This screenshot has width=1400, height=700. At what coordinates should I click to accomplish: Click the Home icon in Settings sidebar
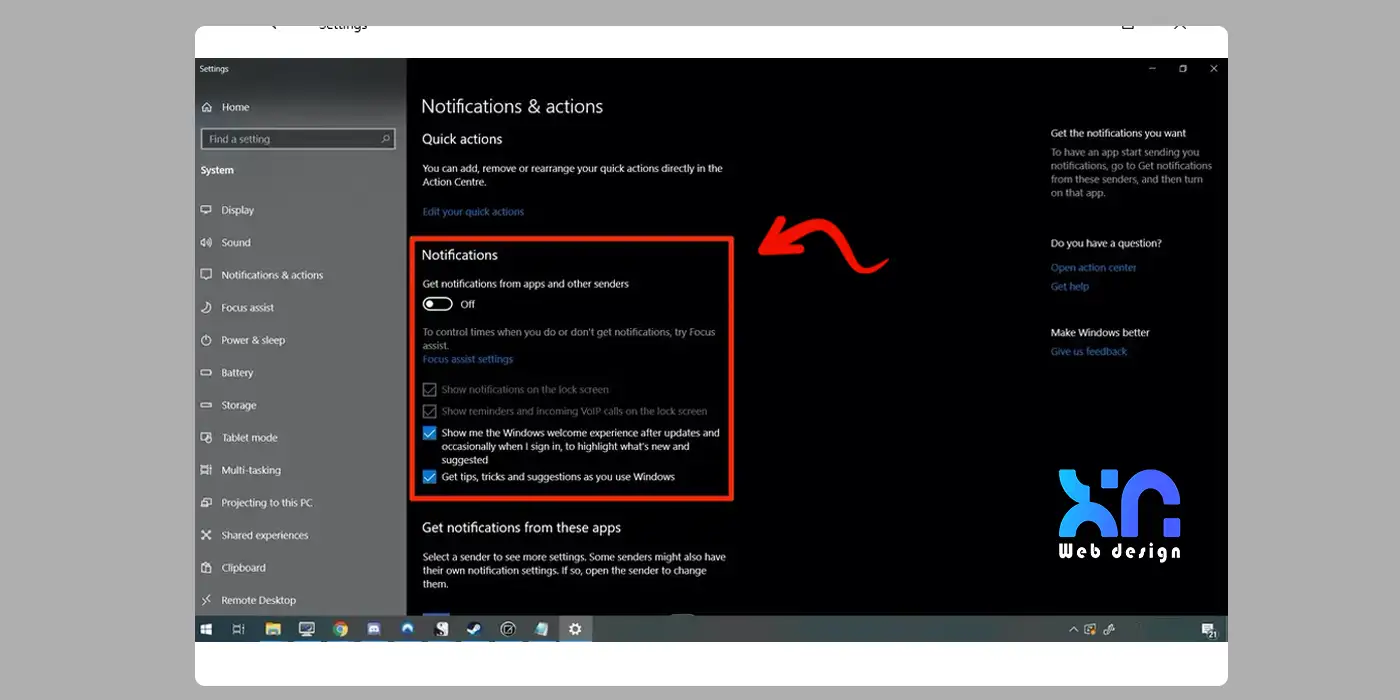pyautogui.click(x=207, y=107)
